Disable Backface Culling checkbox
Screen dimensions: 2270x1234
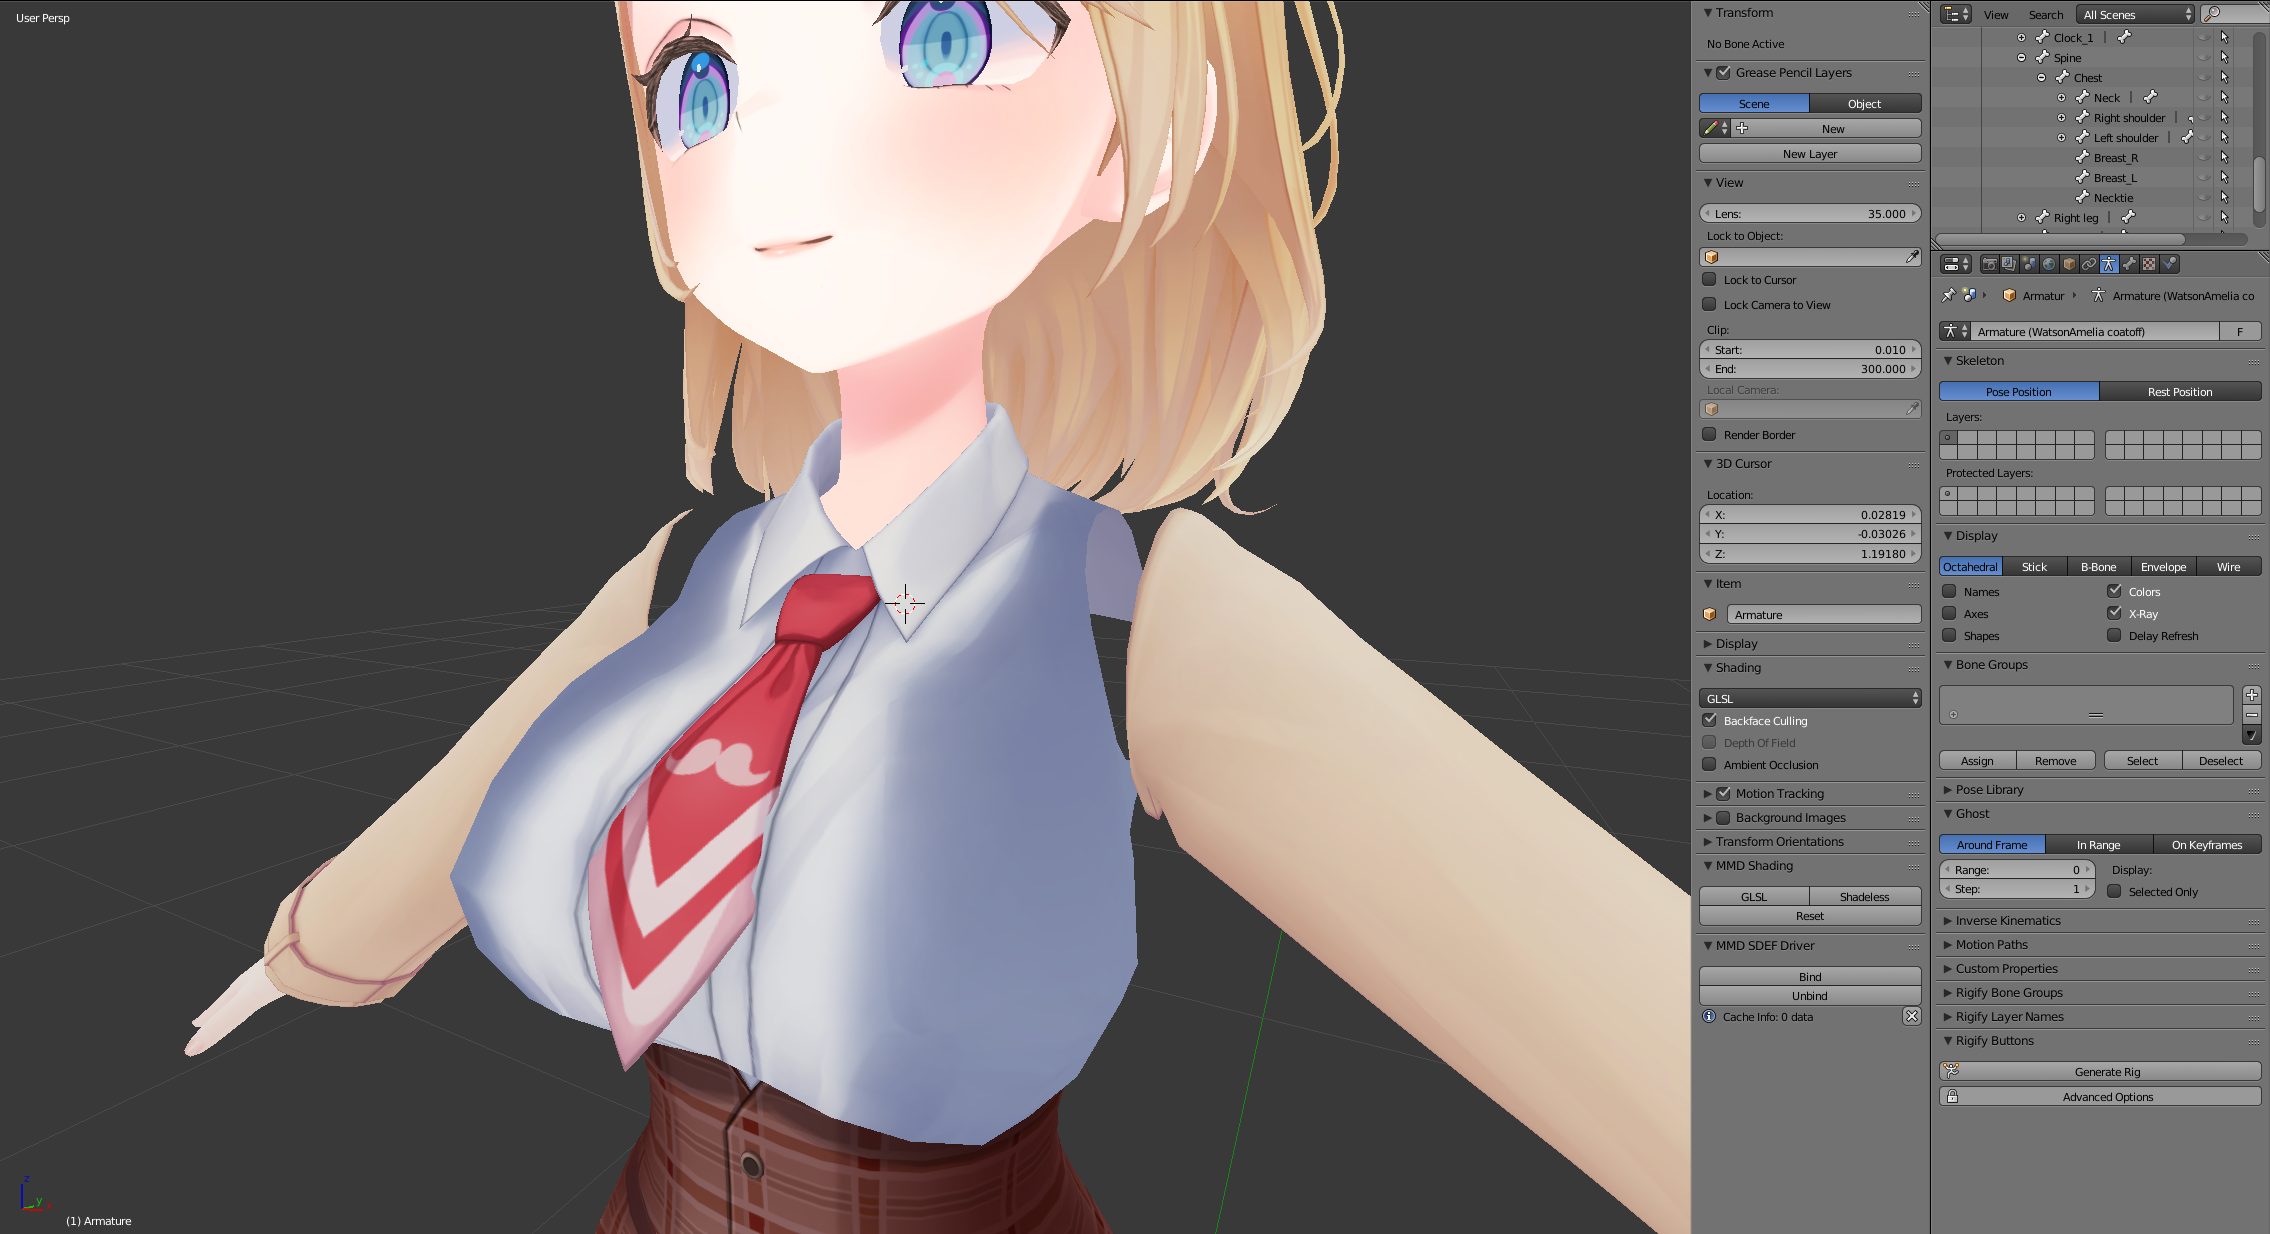click(x=1710, y=720)
